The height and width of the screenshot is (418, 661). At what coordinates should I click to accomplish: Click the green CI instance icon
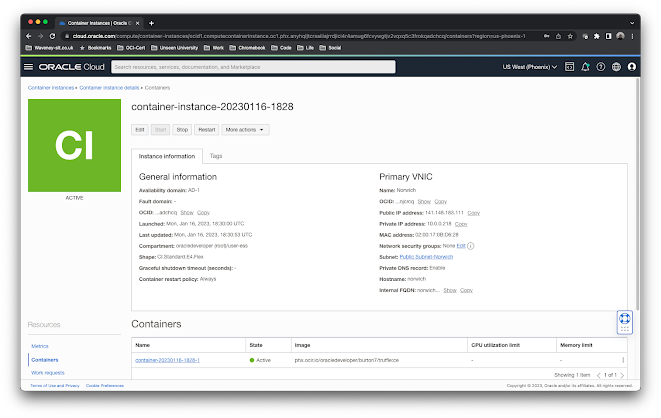[75, 145]
